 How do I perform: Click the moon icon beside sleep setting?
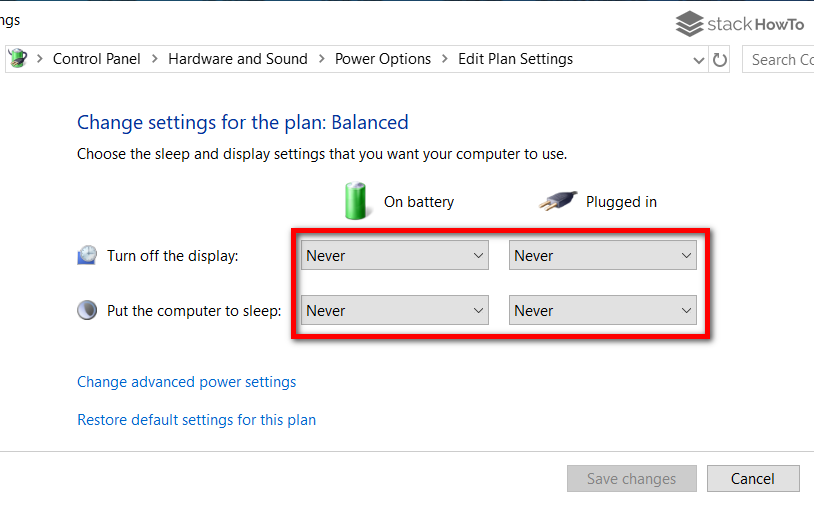(87, 311)
